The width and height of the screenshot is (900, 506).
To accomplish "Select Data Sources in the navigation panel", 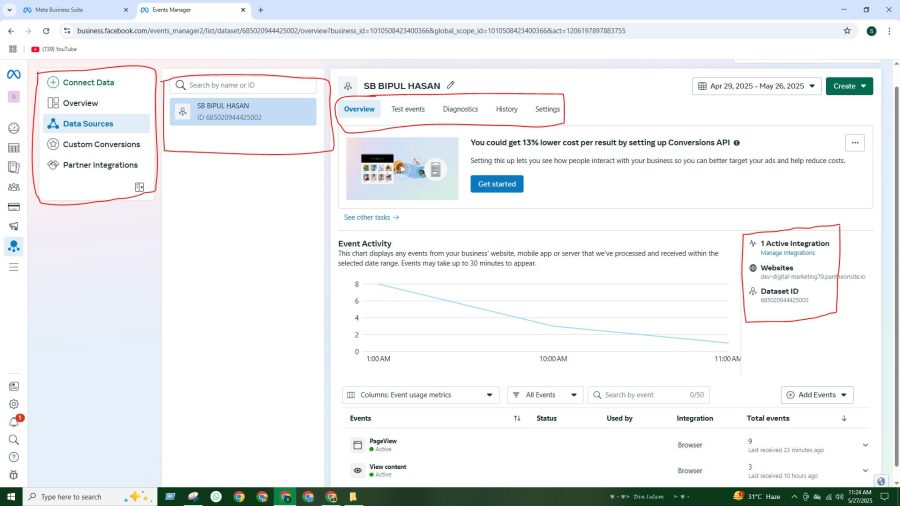I will coord(96,123).
